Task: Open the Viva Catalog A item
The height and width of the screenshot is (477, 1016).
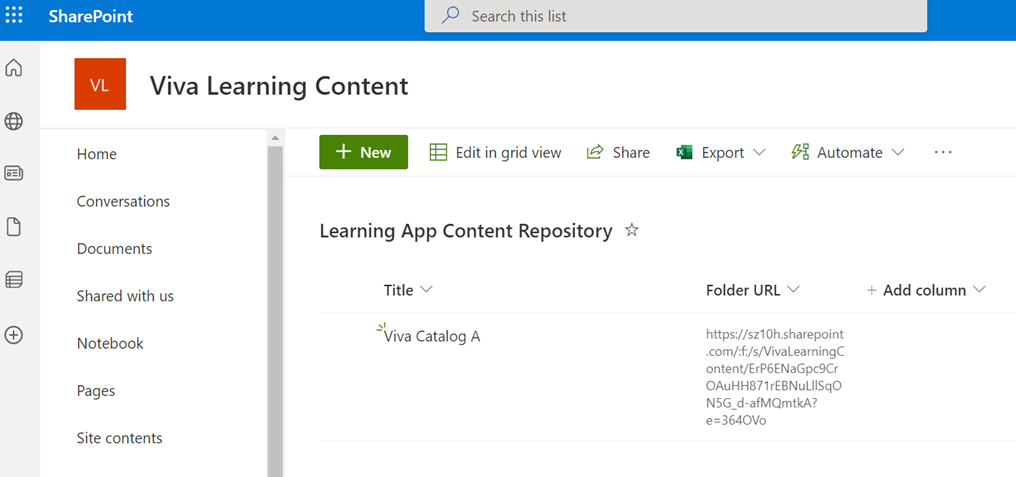Action: [x=432, y=337]
